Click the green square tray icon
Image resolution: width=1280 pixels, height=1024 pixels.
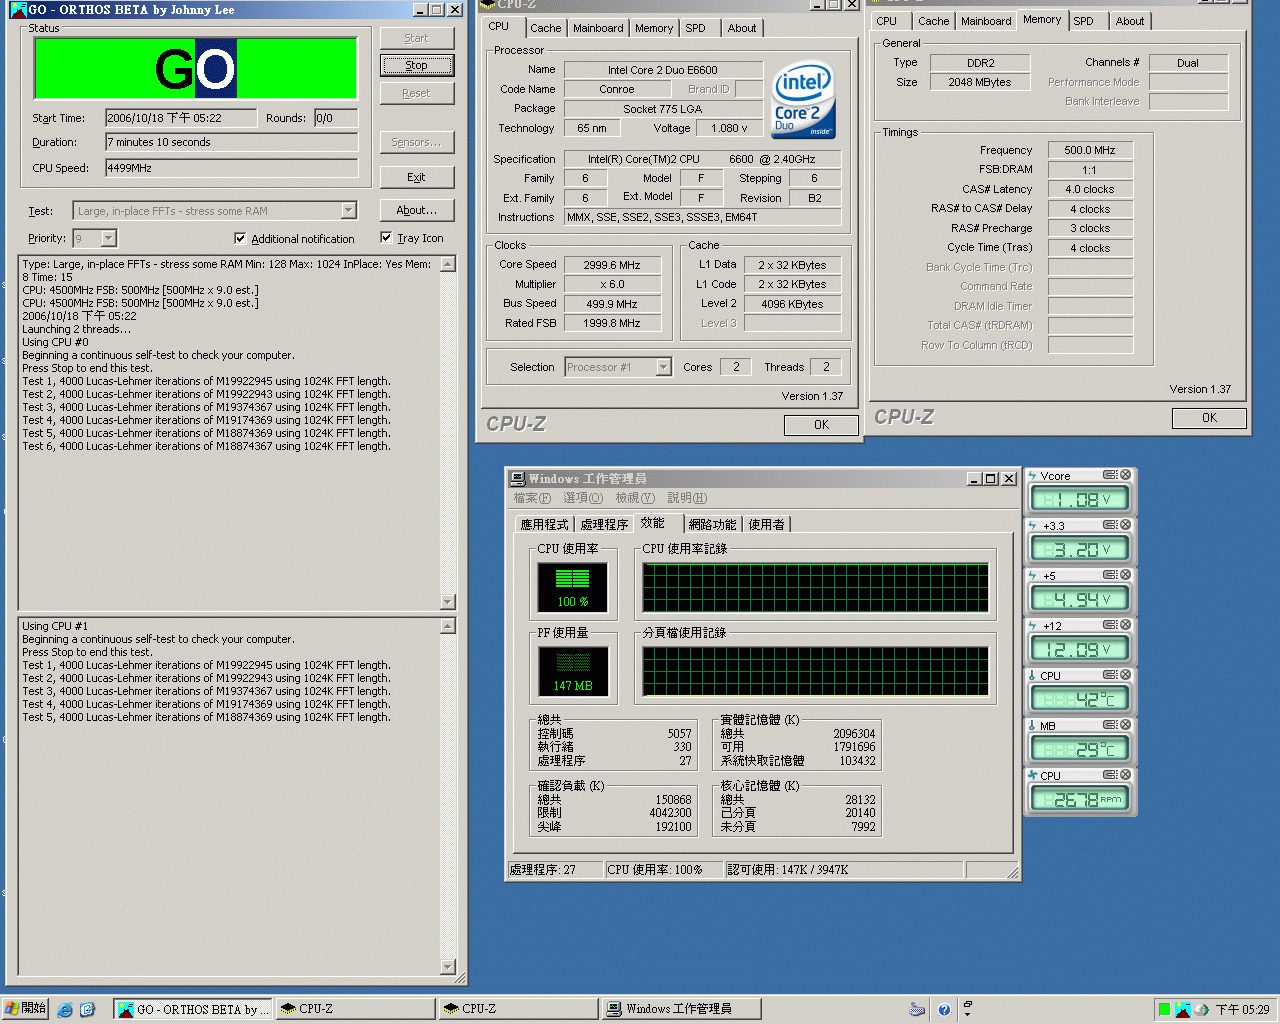1164,1010
